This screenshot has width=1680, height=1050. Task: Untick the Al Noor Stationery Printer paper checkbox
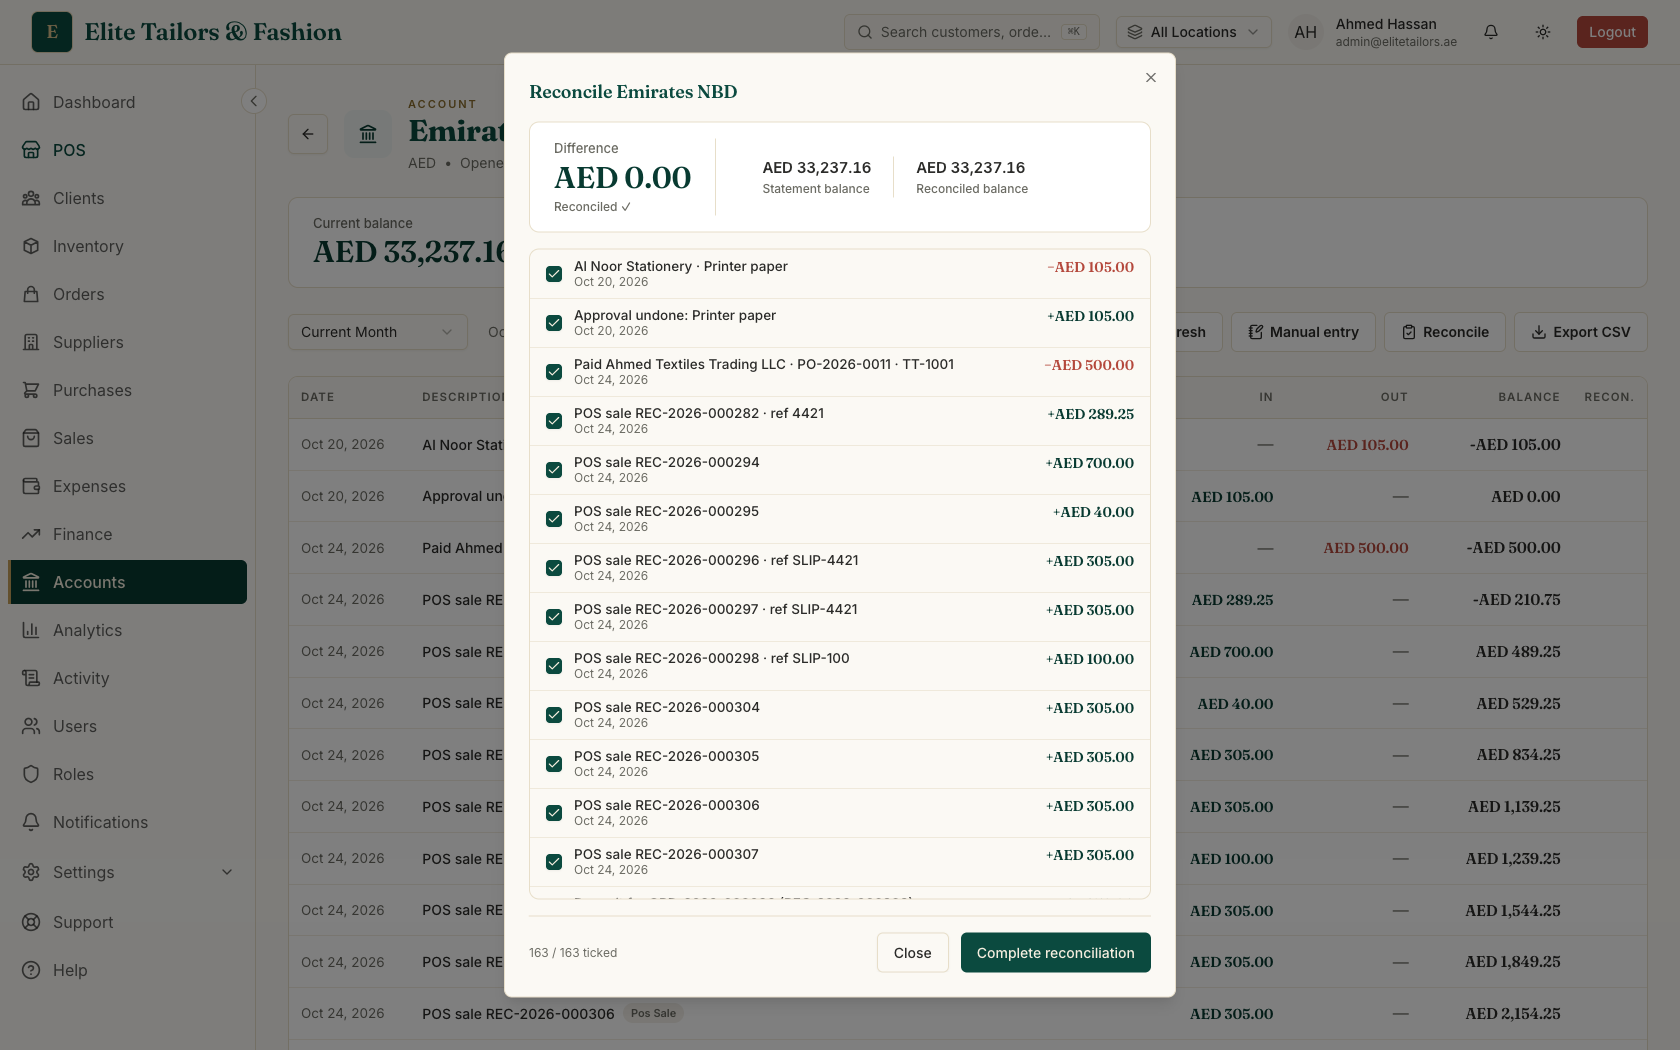point(554,274)
